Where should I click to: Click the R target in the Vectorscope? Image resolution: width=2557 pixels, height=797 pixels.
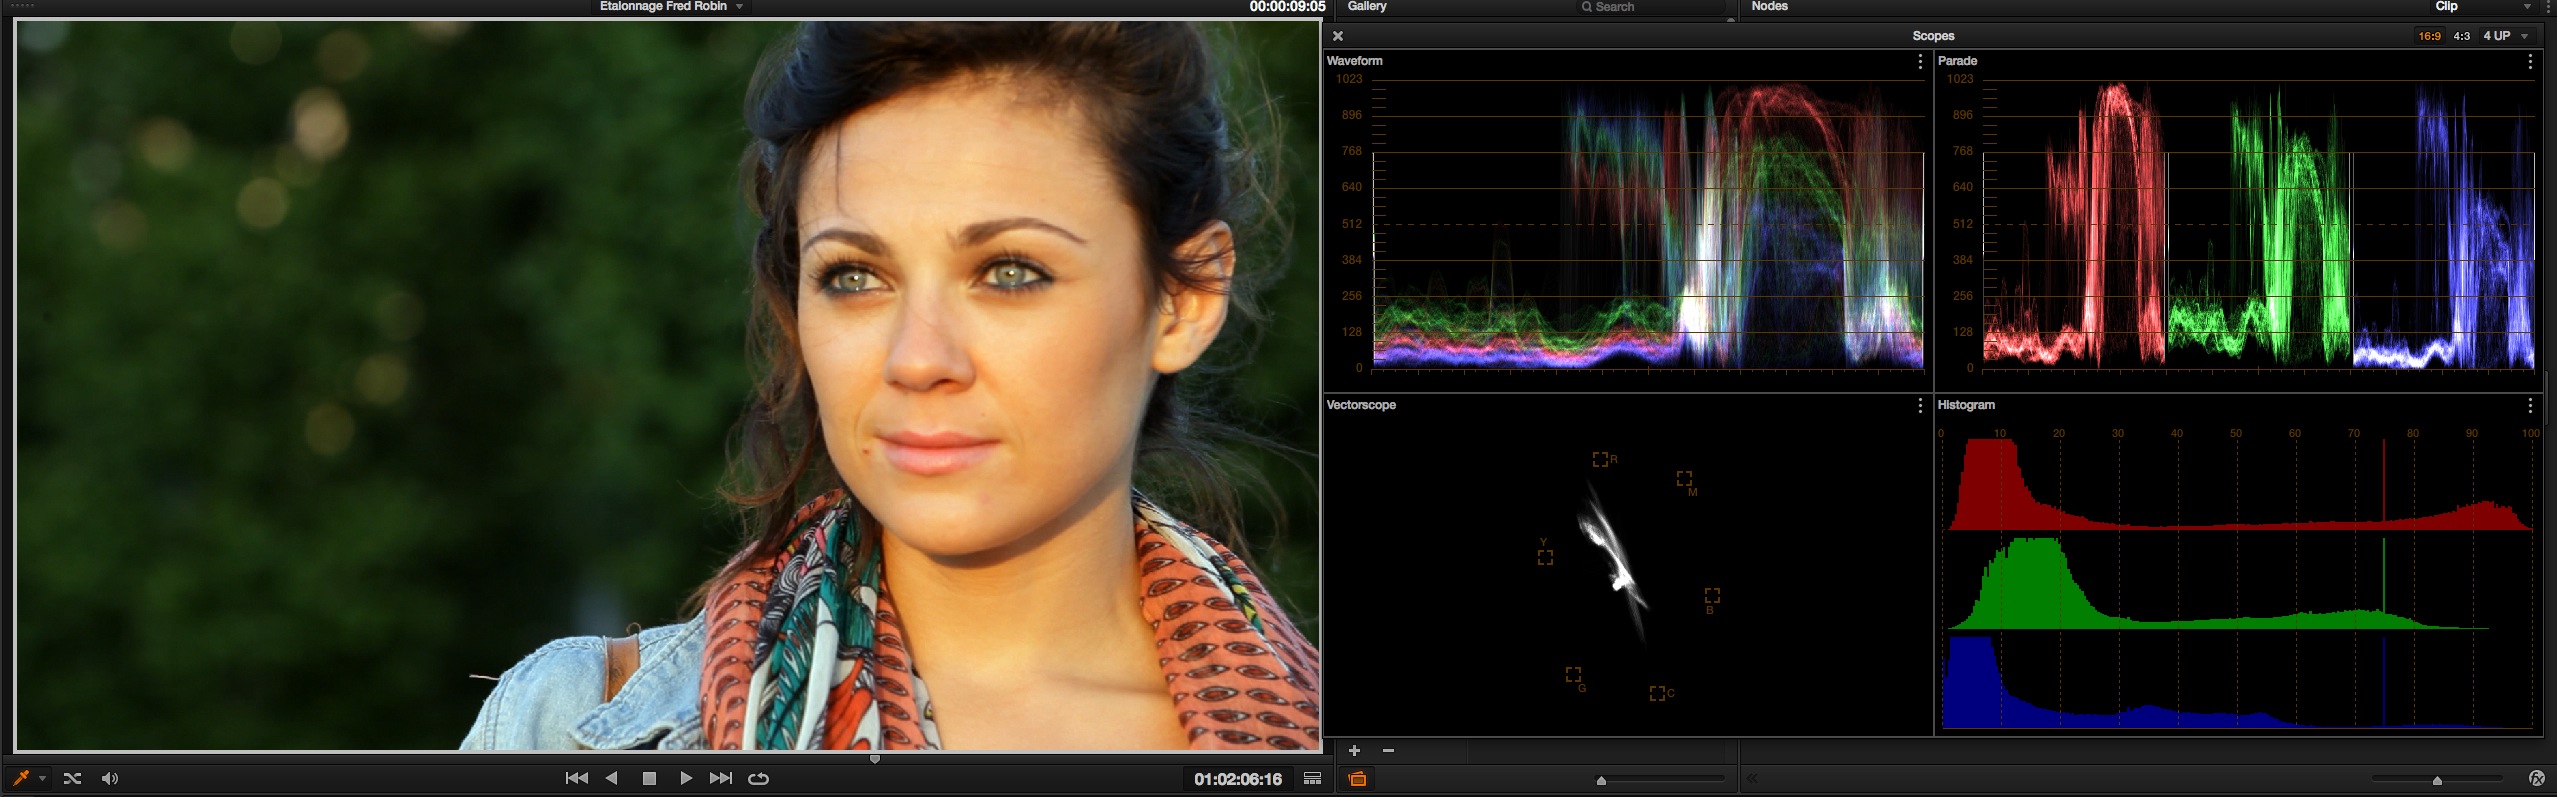tap(1600, 459)
